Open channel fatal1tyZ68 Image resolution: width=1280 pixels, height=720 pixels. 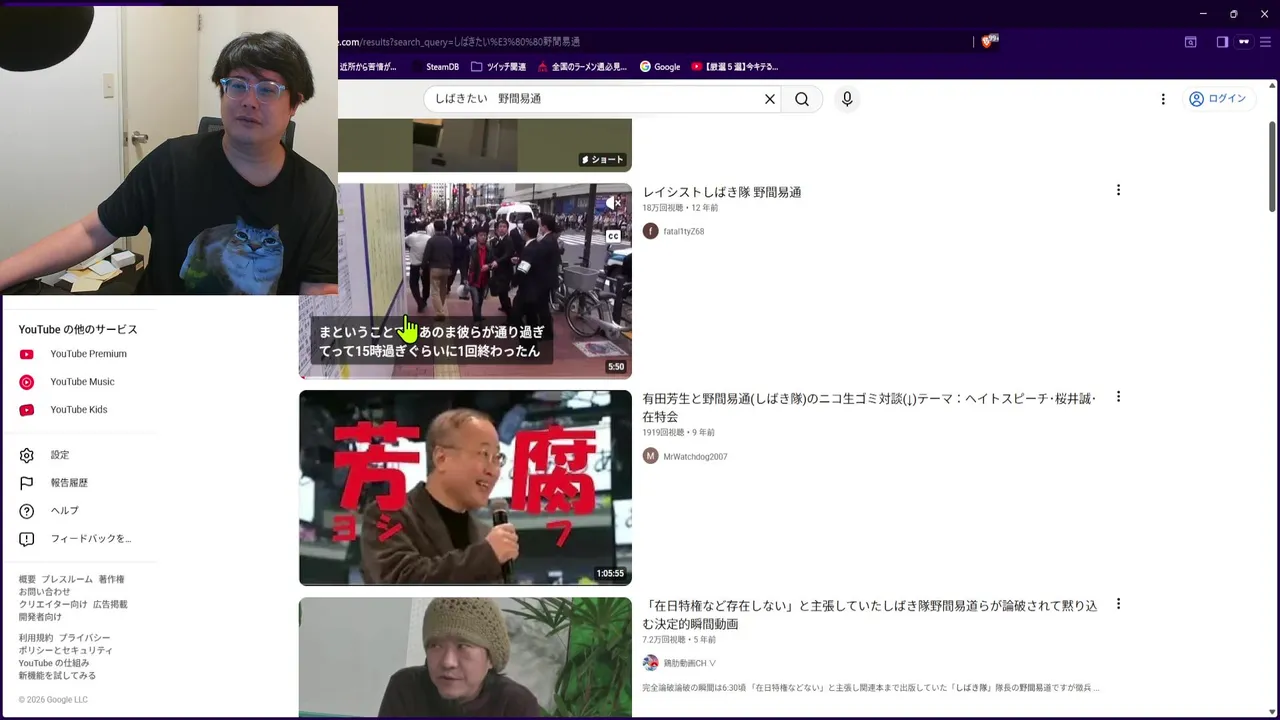click(684, 231)
